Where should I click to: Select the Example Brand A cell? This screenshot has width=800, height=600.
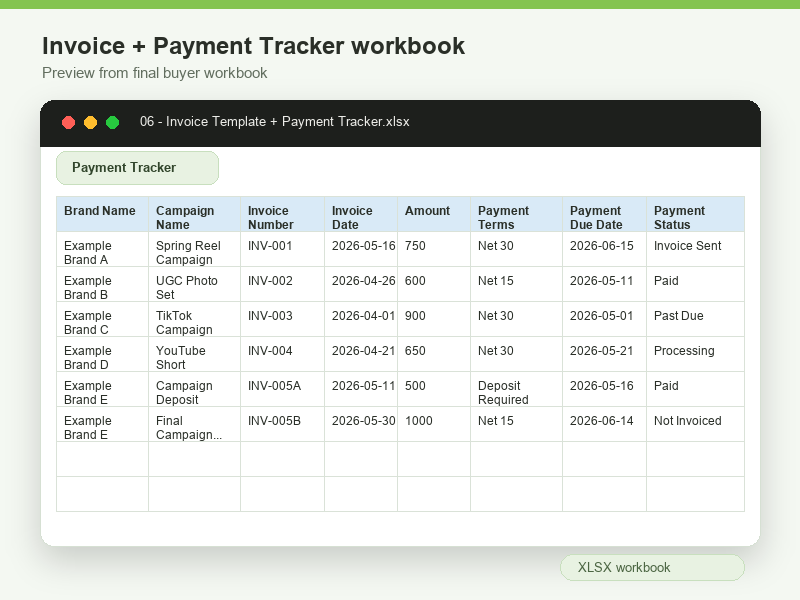click(x=103, y=249)
